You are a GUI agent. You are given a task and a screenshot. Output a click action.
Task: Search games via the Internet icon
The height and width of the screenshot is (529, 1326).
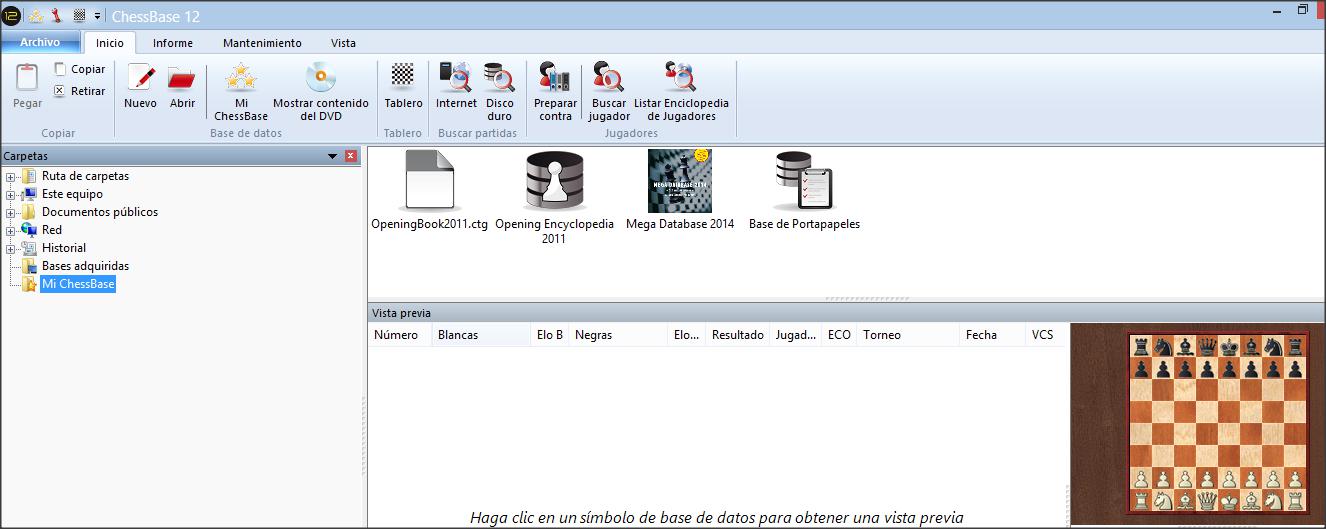pos(456,77)
